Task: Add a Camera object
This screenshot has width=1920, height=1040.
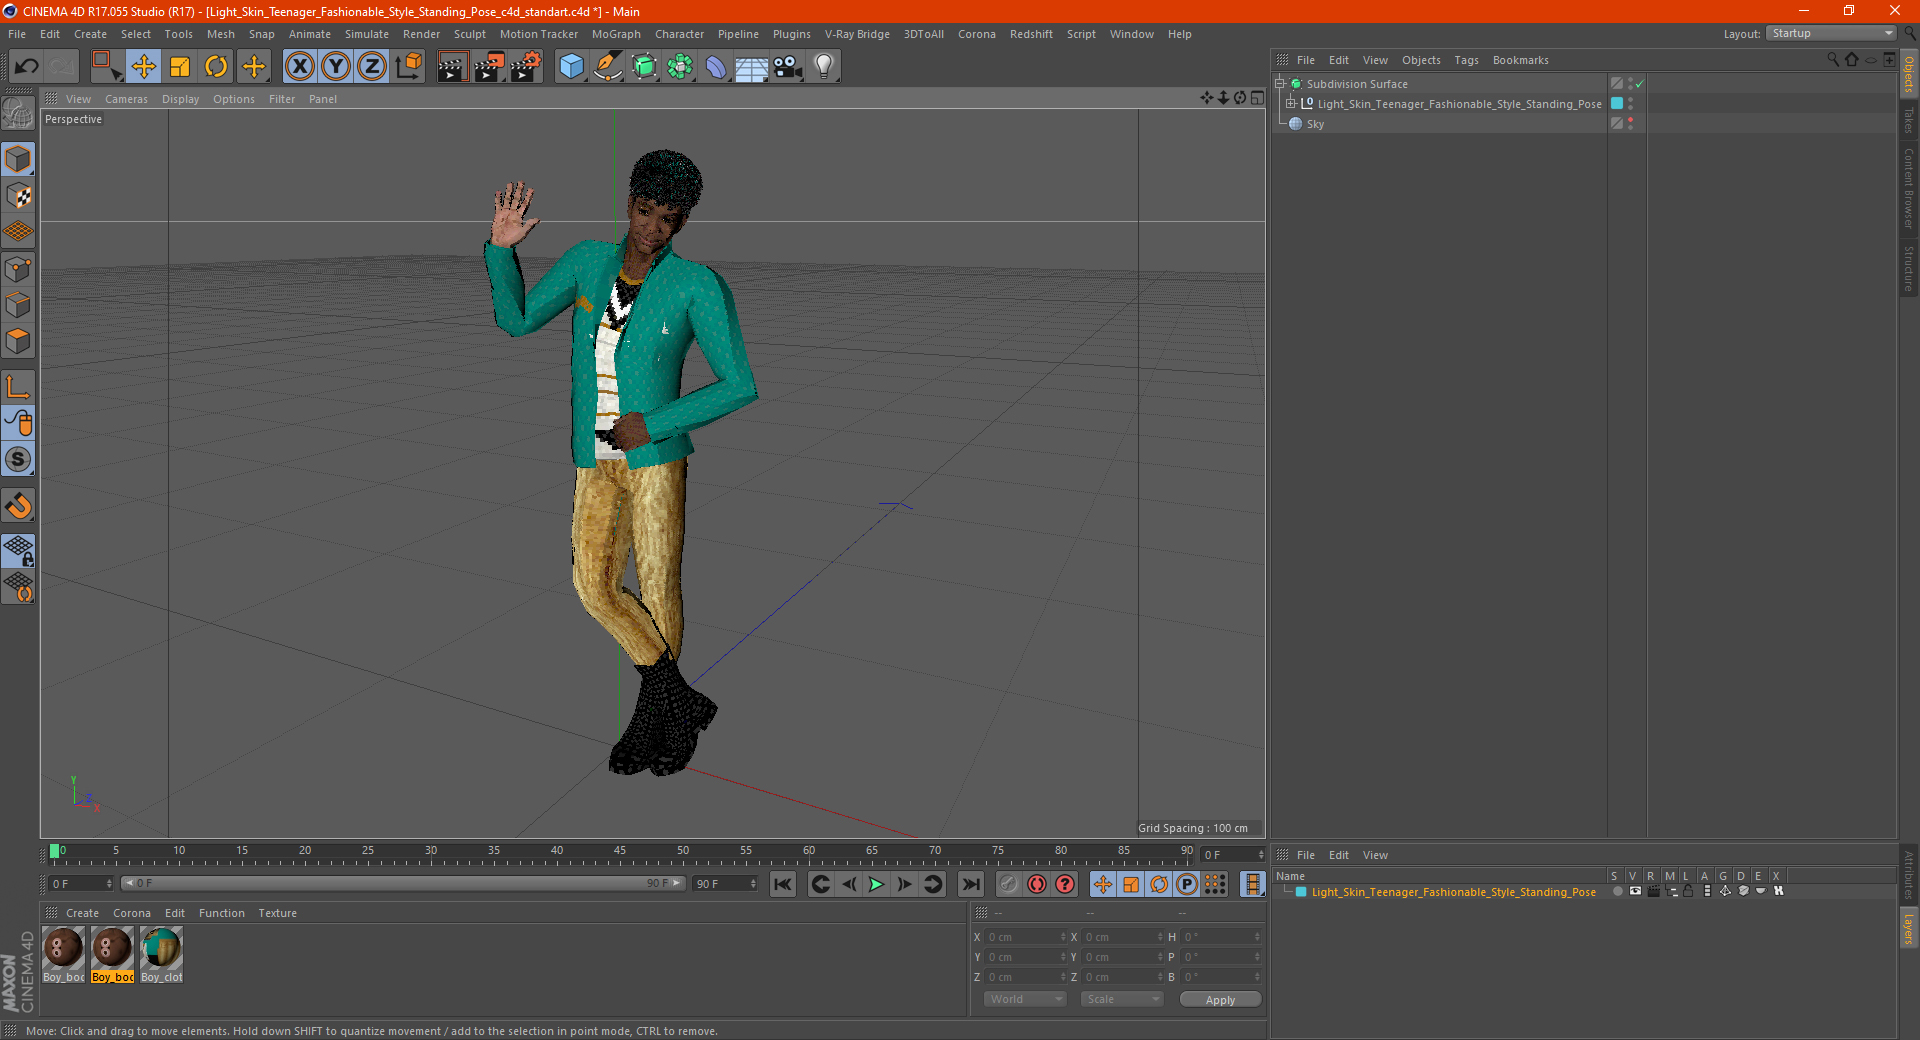Action: (x=788, y=67)
